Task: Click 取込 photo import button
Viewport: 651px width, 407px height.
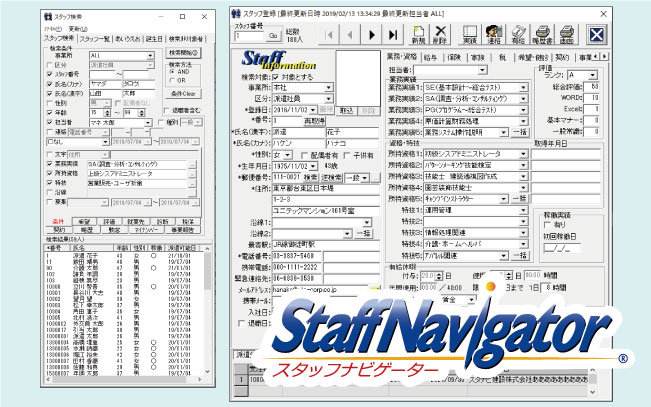Action: click(346, 110)
